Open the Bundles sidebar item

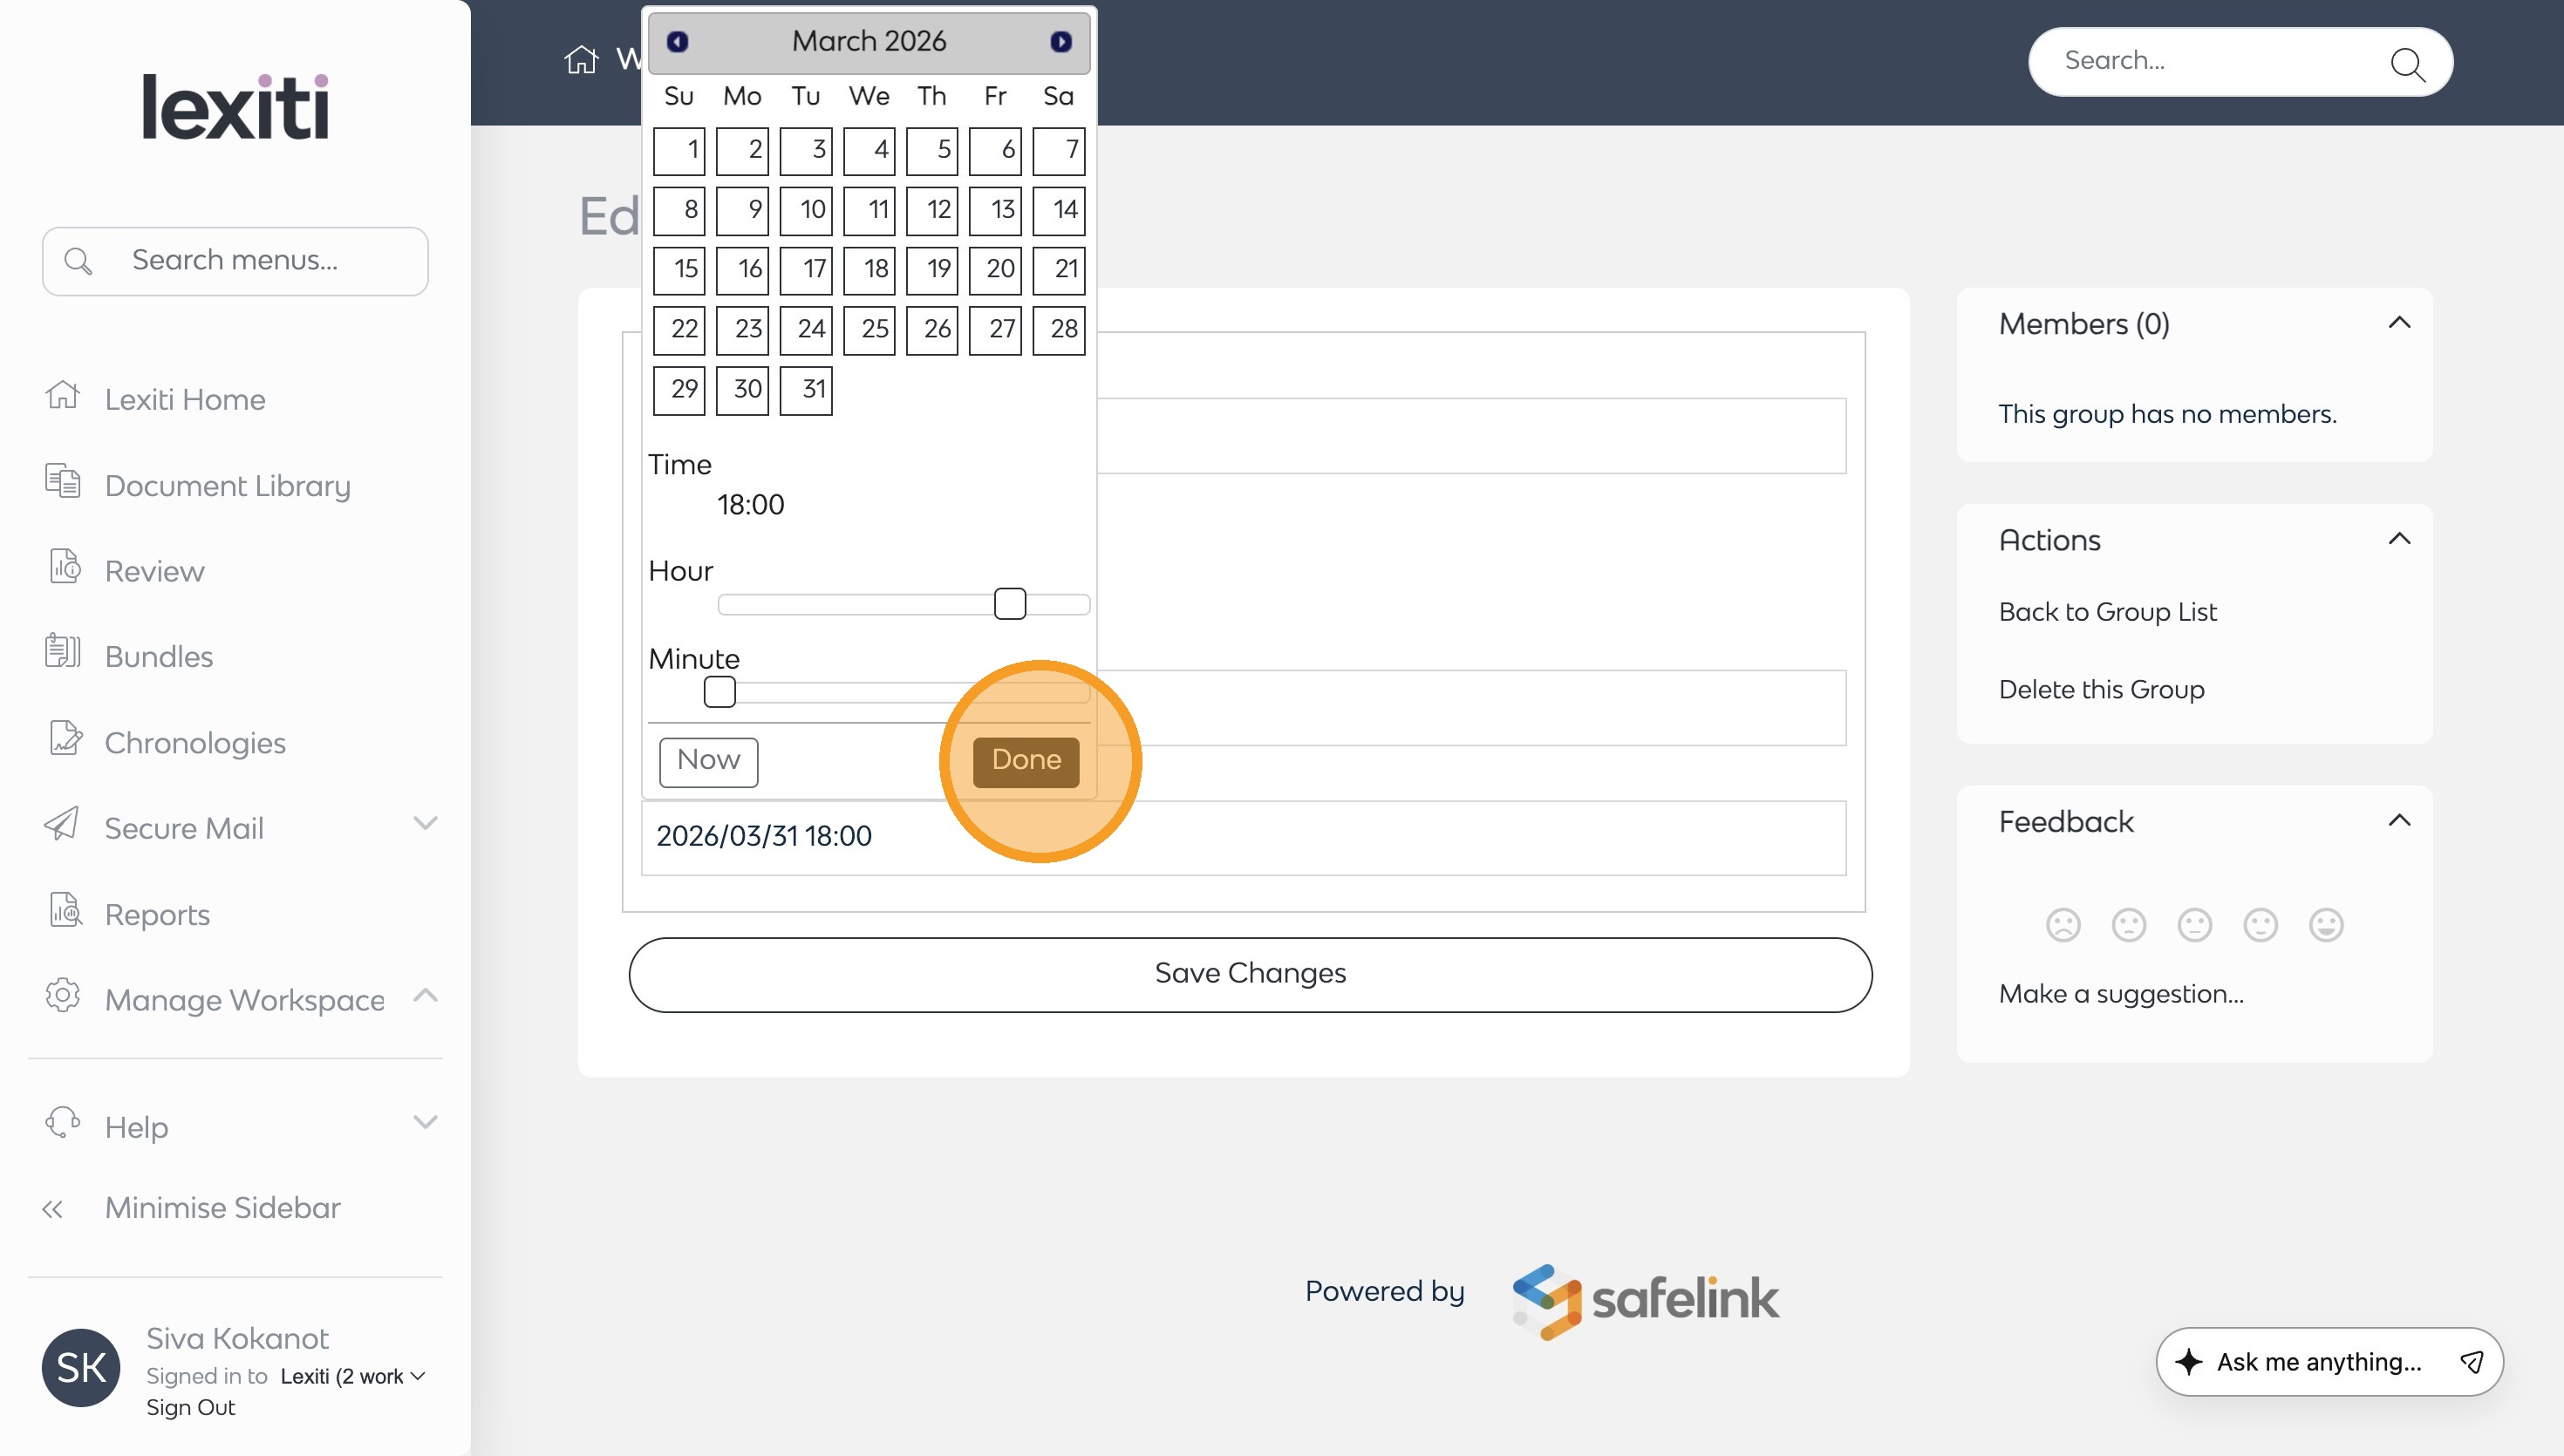tap(158, 657)
